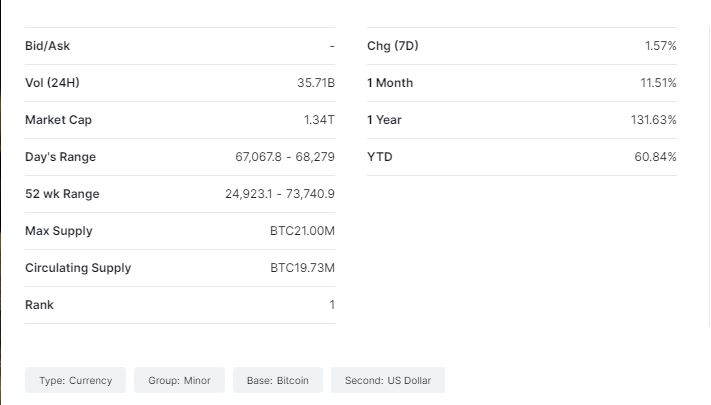Click the Chg (7D) label
The width and height of the screenshot is (711, 405).
pos(393,46)
